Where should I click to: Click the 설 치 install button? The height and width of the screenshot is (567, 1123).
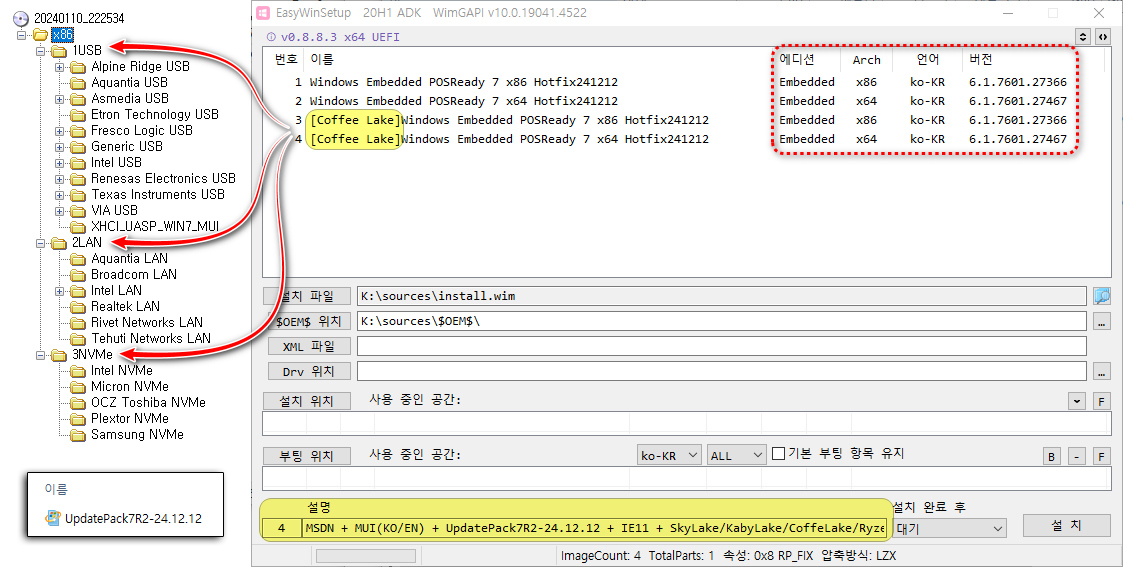point(1066,525)
